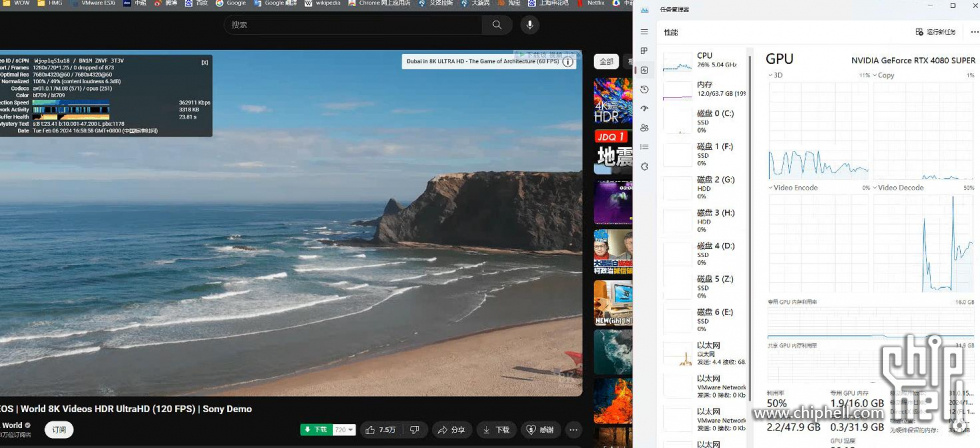This screenshot has width=980, height=448.
Task: Open the WOW bookmarks folder
Action: [18, 3]
